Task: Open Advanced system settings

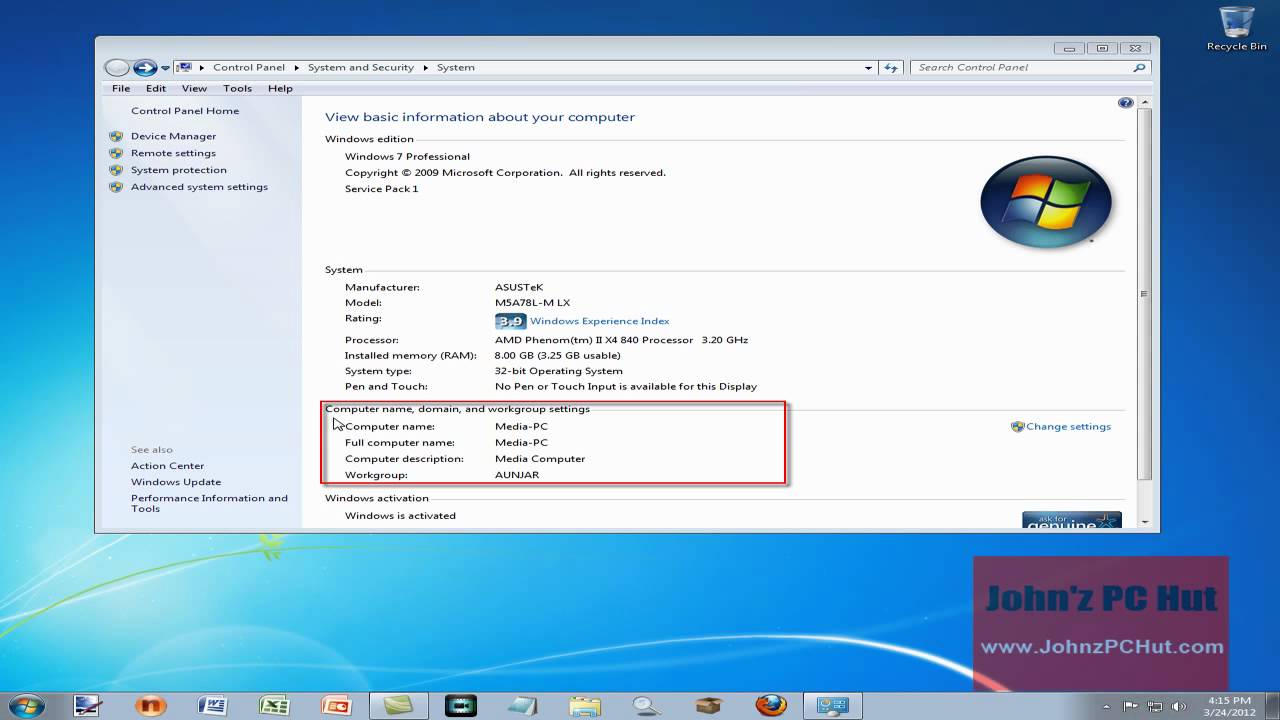Action: pos(199,187)
